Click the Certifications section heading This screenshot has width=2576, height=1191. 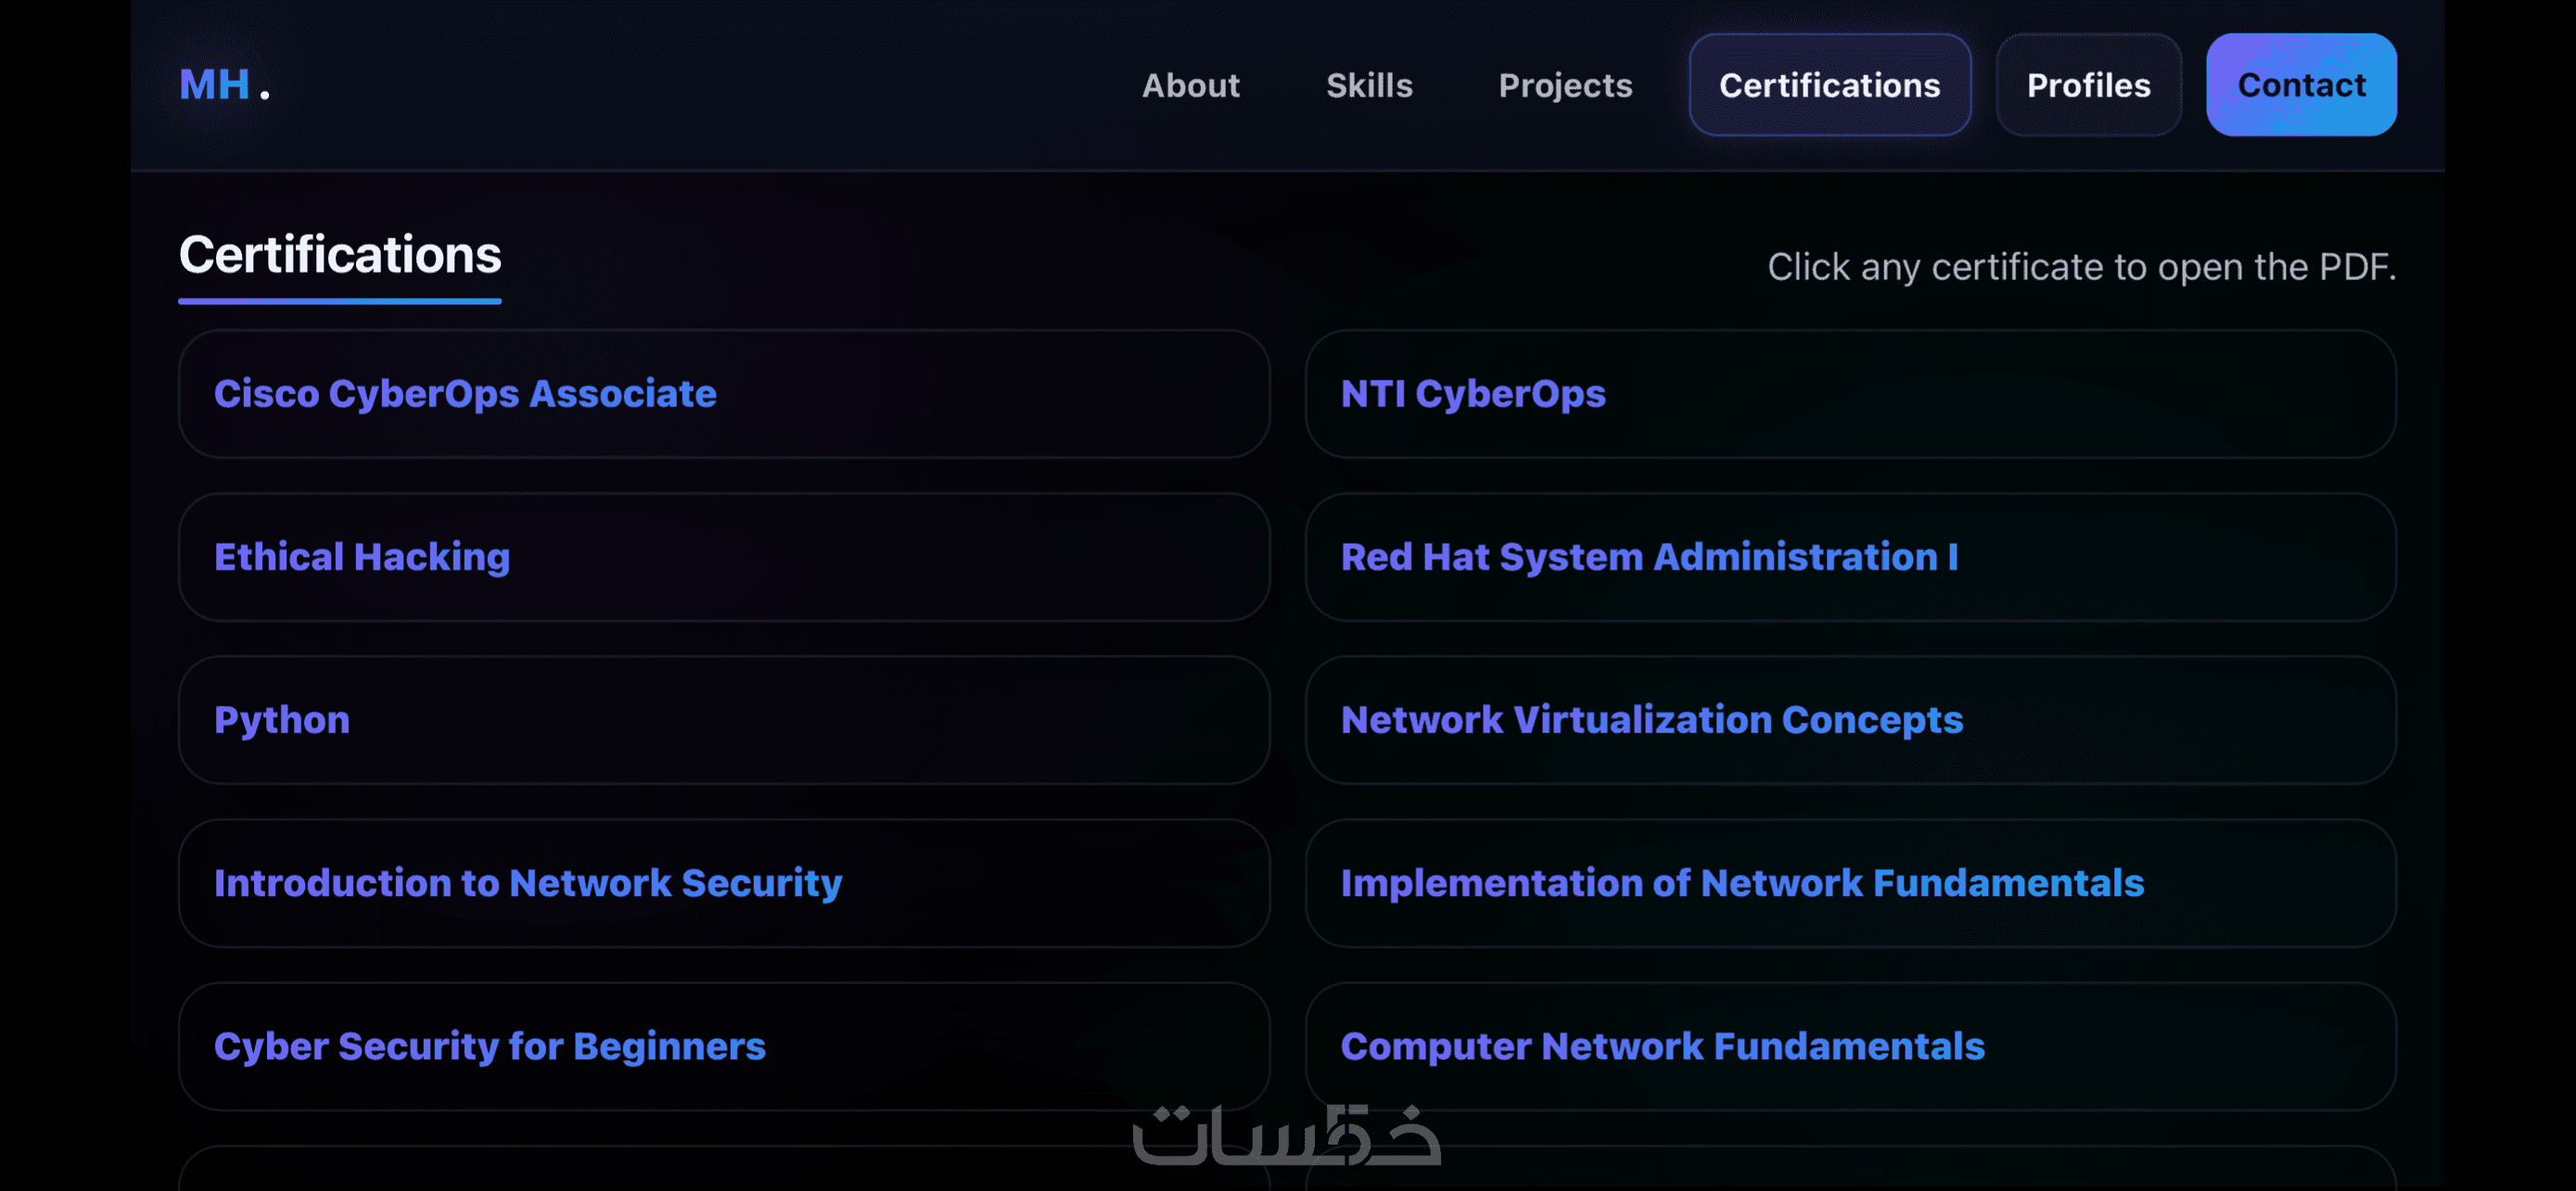click(x=339, y=255)
